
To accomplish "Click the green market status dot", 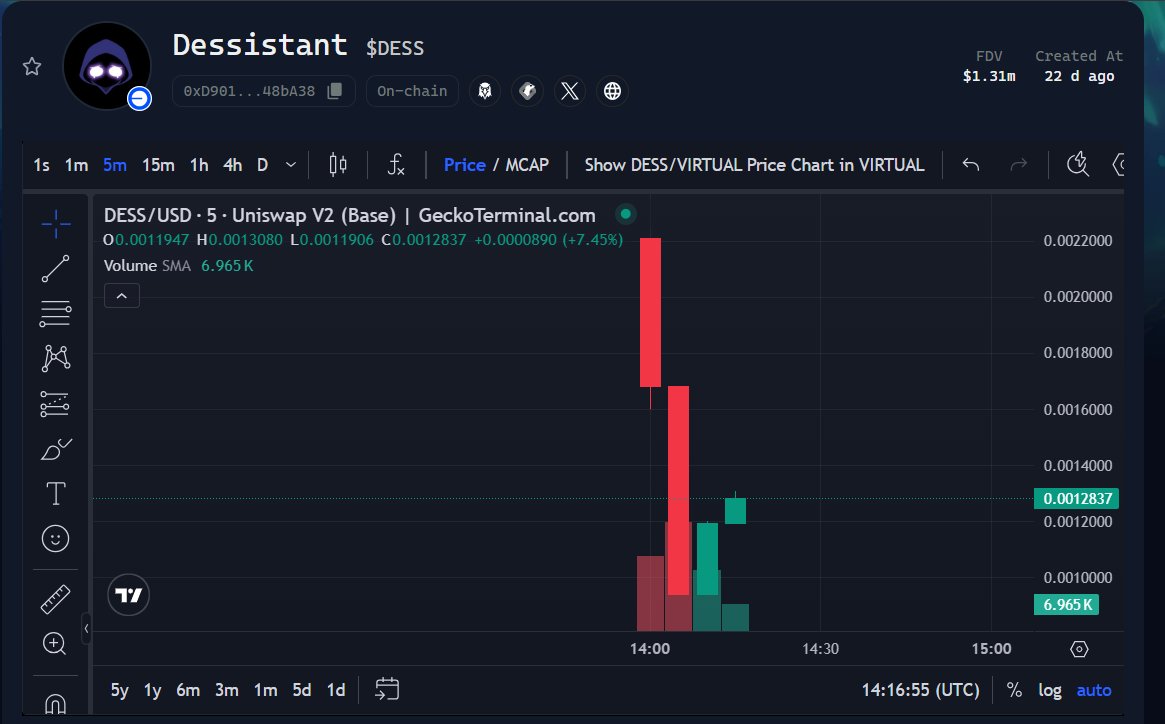I will click(x=626, y=214).
